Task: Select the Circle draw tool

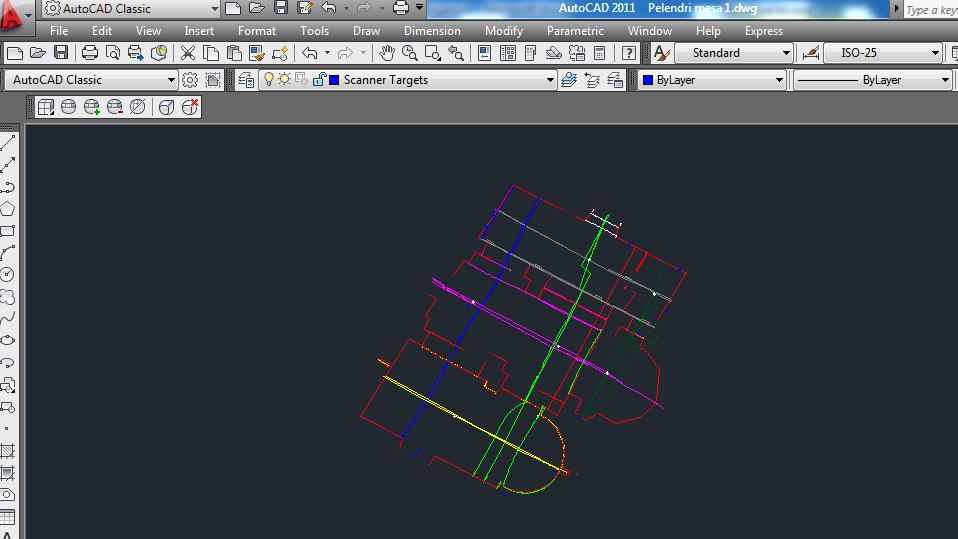Action: pos(7,275)
